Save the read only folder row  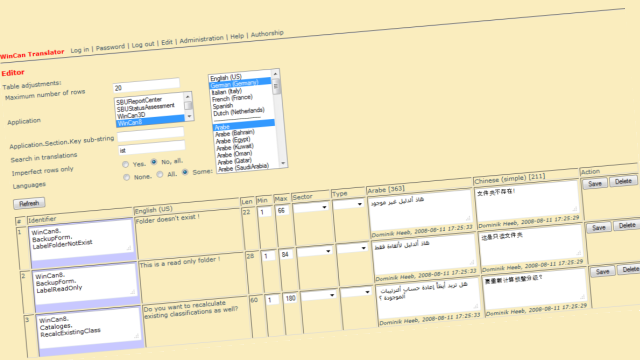pos(598,227)
